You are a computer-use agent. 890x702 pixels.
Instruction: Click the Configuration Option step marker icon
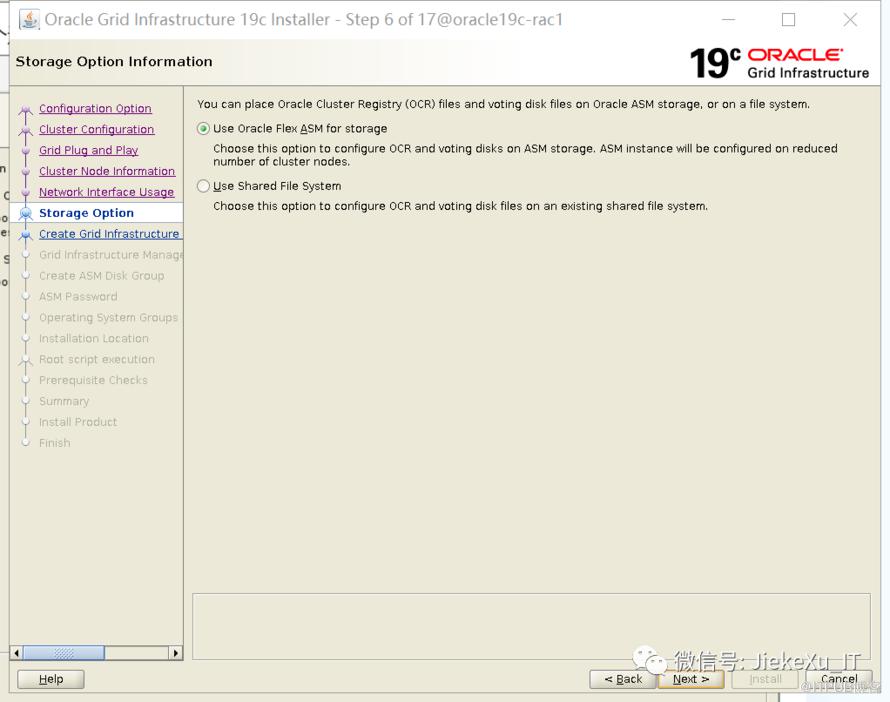click(x=26, y=109)
